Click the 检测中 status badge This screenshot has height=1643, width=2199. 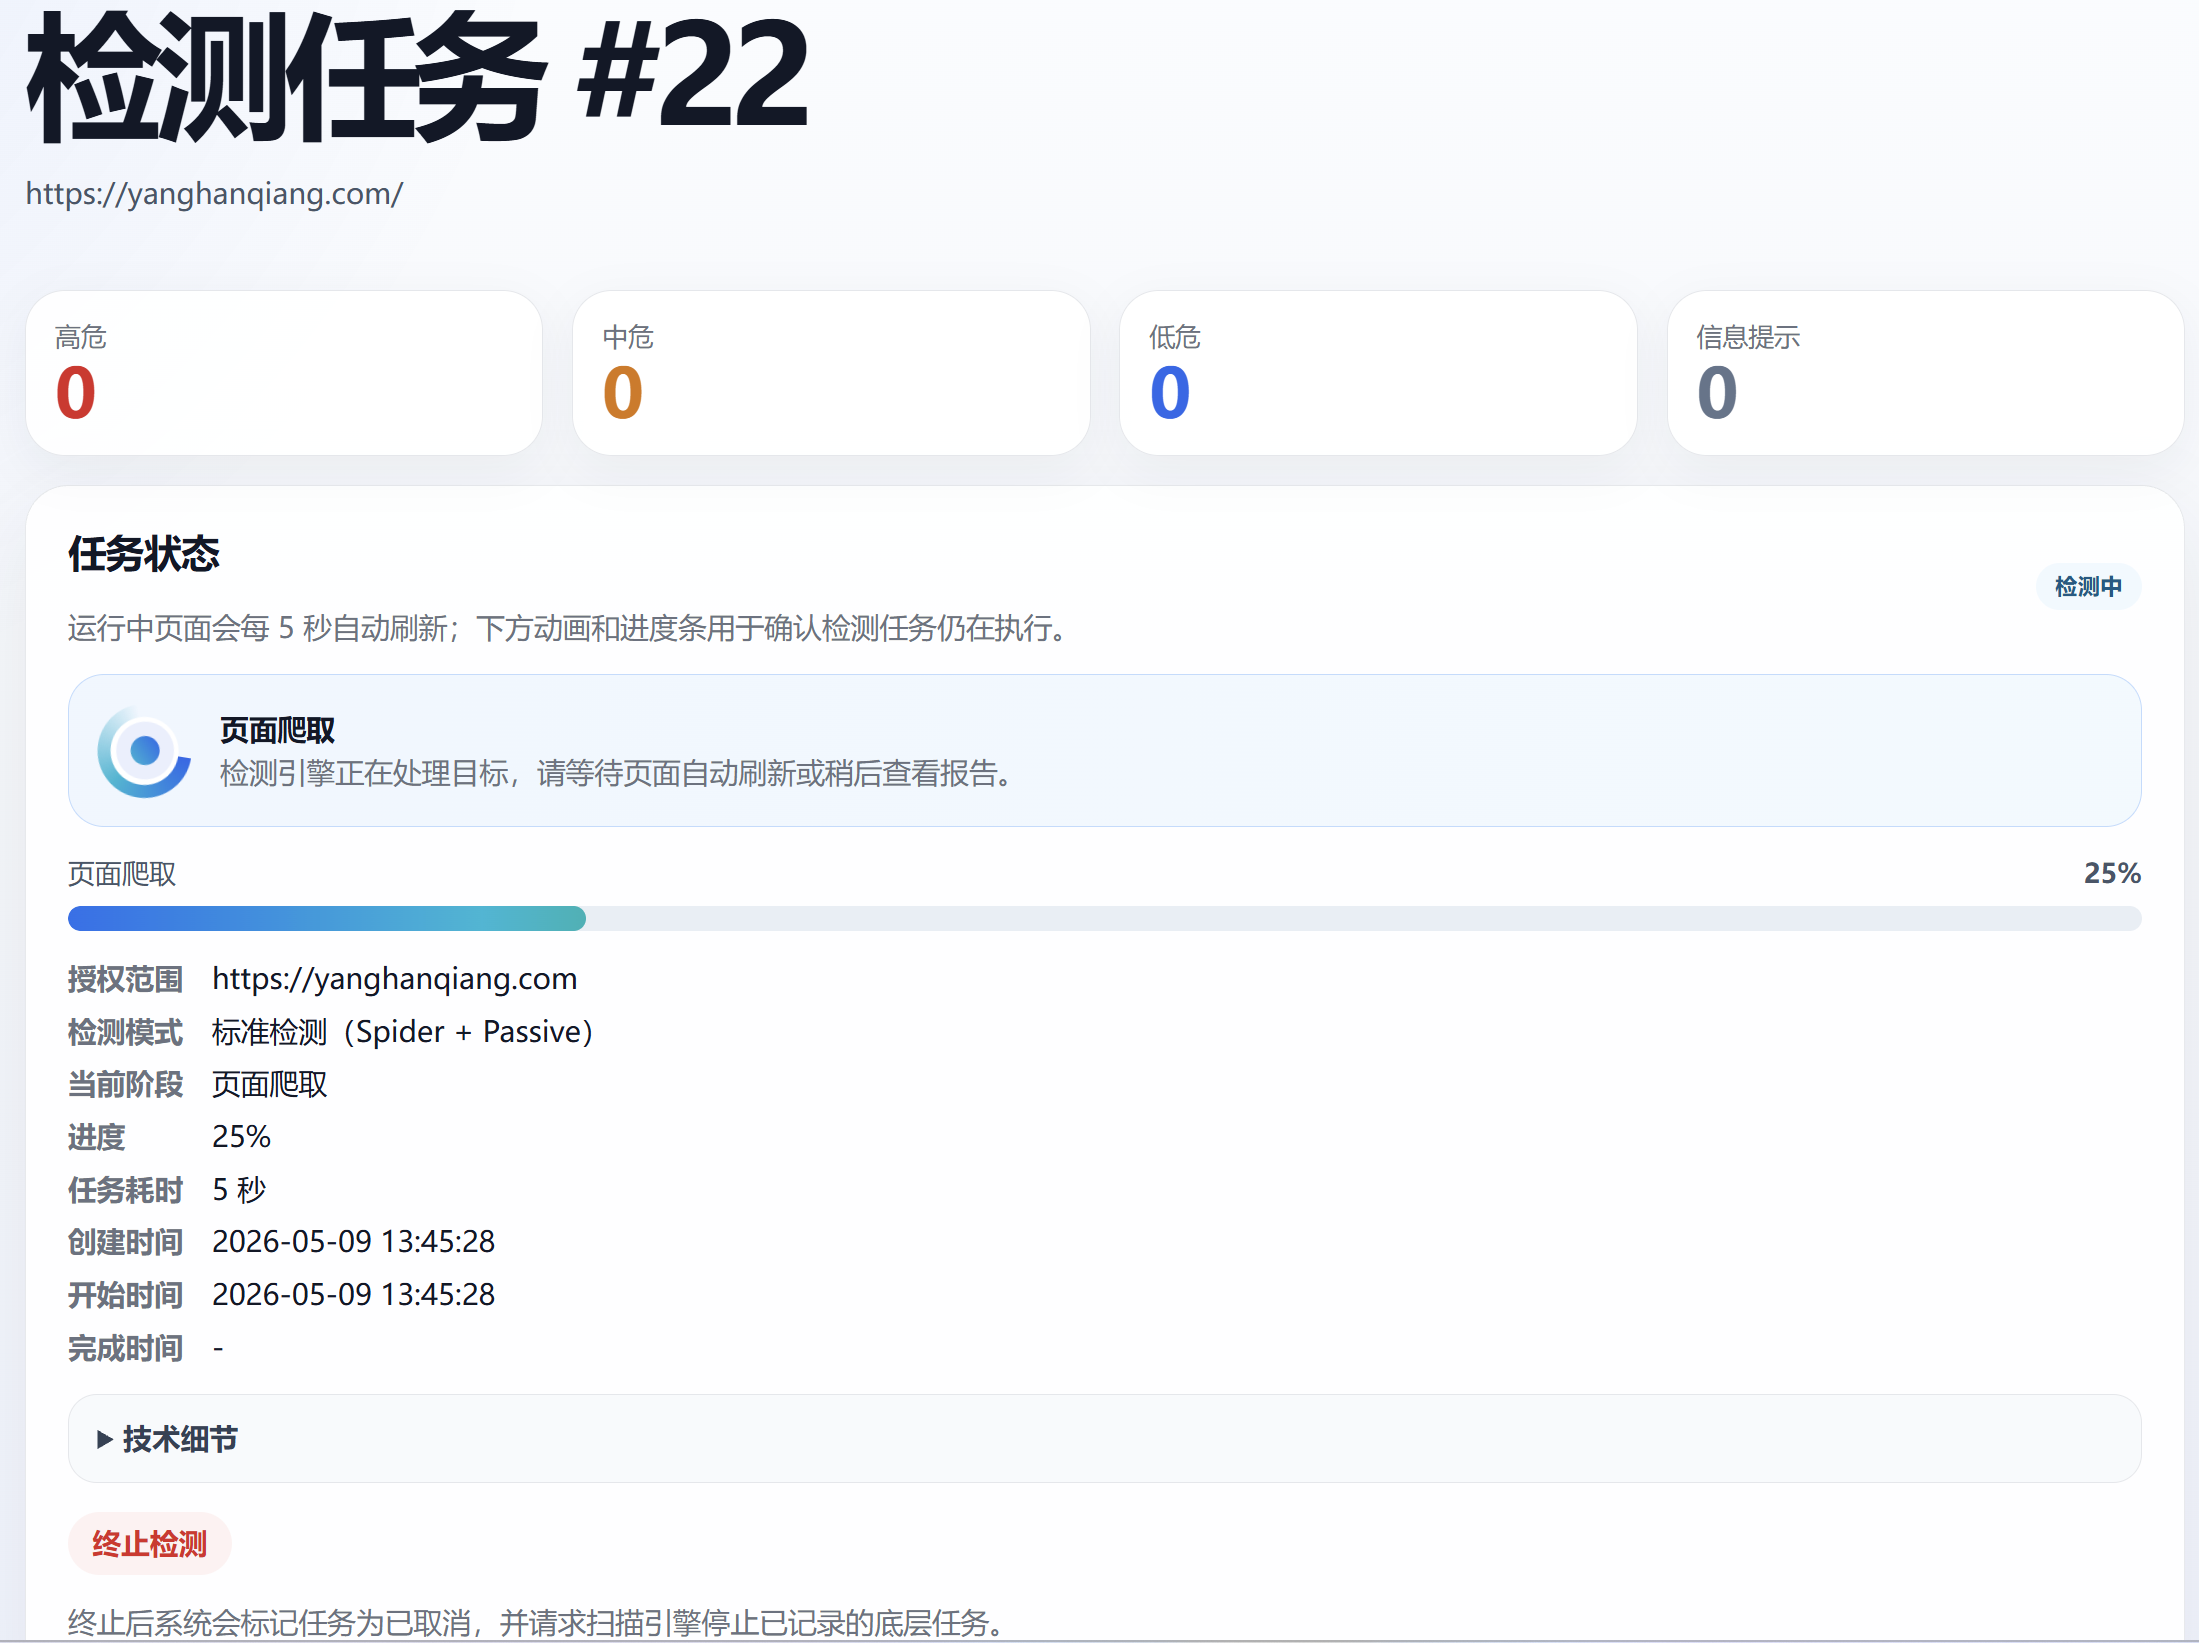click(2088, 586)
